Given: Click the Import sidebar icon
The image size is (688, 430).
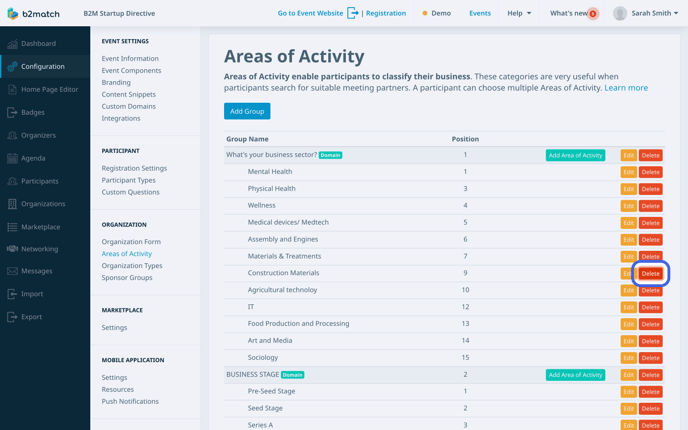Looking at the screenshot, I should (x=12, y=294).
